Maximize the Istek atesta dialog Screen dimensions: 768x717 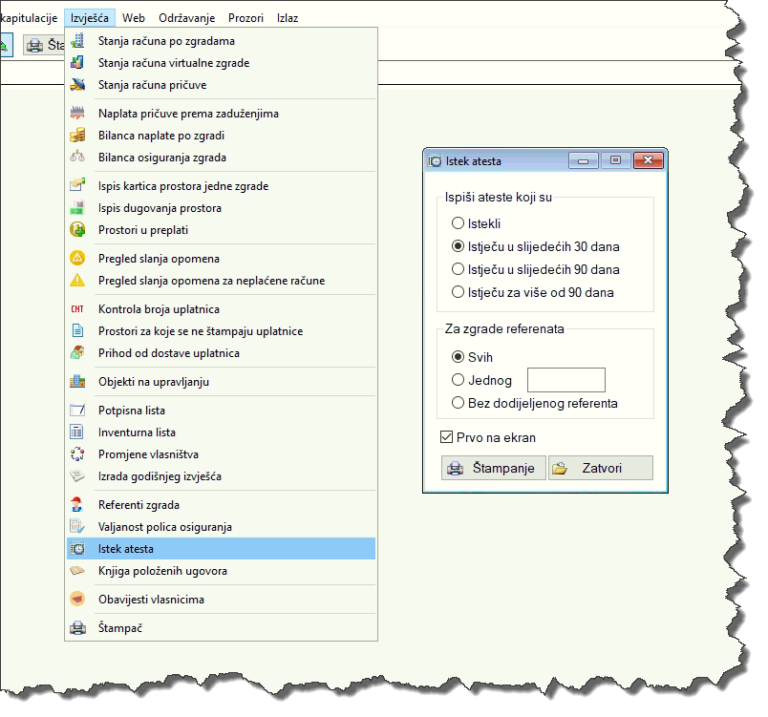pyautogui.click(x=615, y=161)
